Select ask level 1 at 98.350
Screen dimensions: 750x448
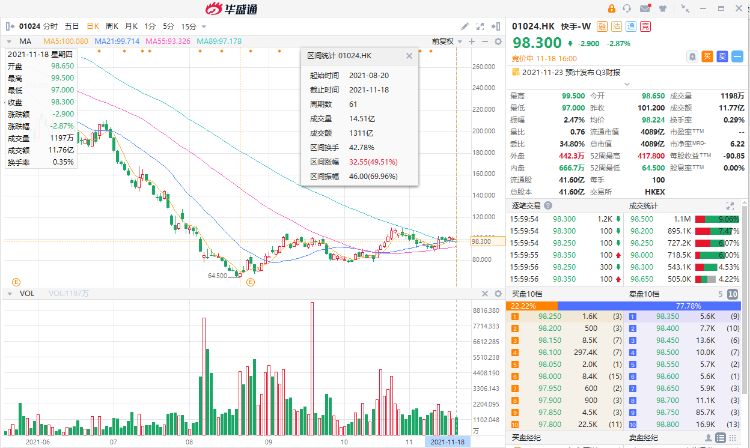pos(684,316)
